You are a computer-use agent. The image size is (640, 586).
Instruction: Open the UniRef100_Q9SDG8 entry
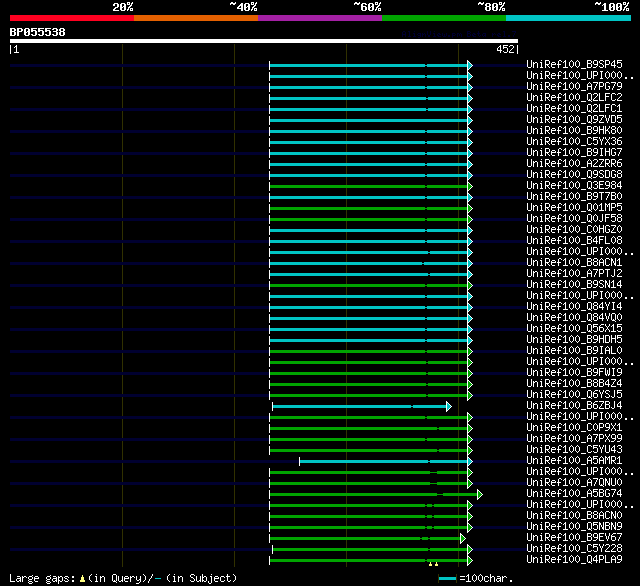[x=574, y=175]
